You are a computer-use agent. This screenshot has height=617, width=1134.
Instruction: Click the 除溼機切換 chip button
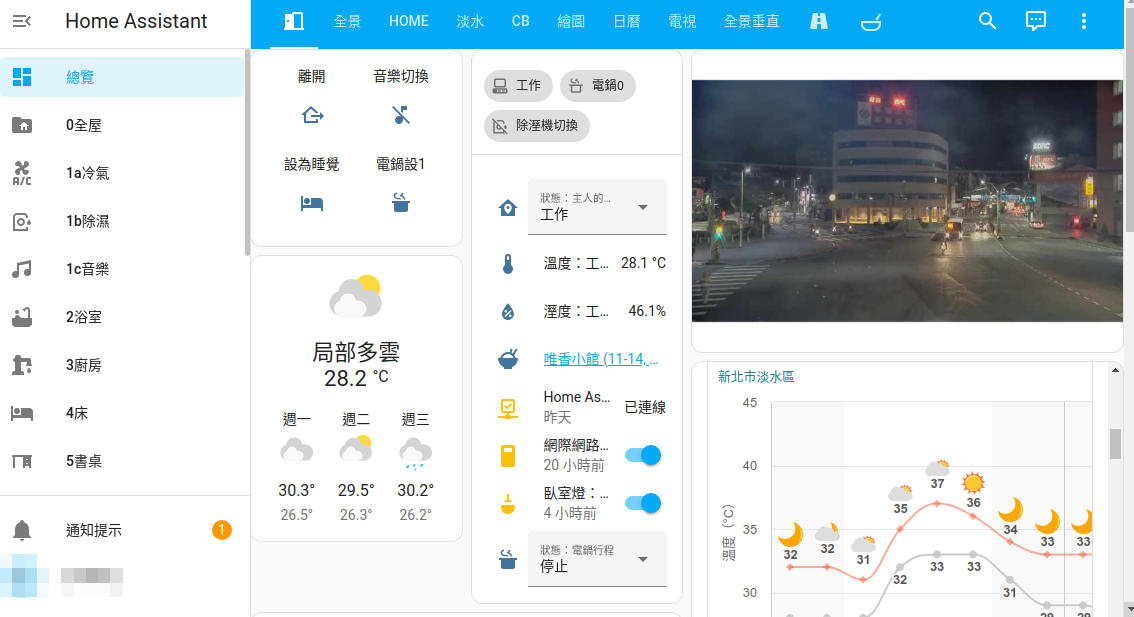[537, 126]
